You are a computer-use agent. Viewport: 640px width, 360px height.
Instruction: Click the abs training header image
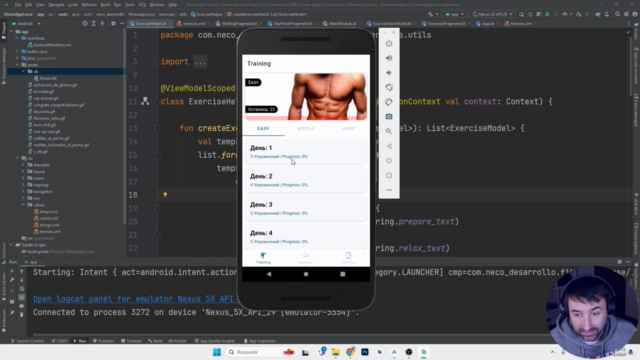[306, 97]
